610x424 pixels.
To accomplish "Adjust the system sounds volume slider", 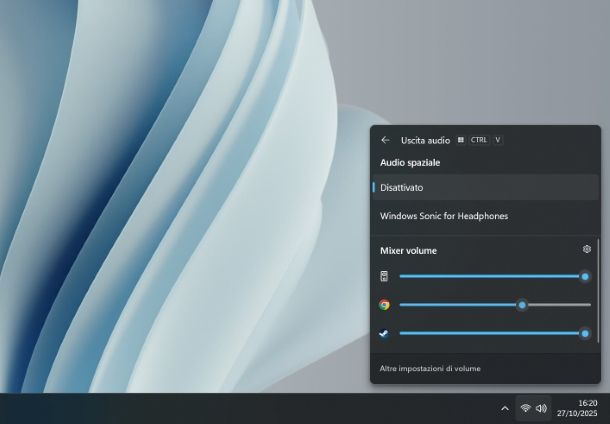I will tap(495, 277).
